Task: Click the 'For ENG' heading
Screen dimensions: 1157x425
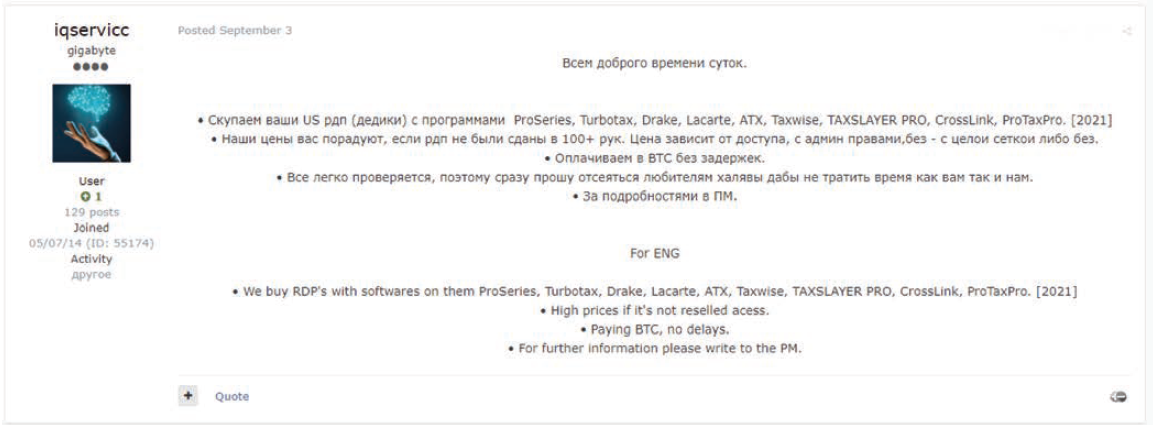Action: pyautogui.click(x=655, y=253)
